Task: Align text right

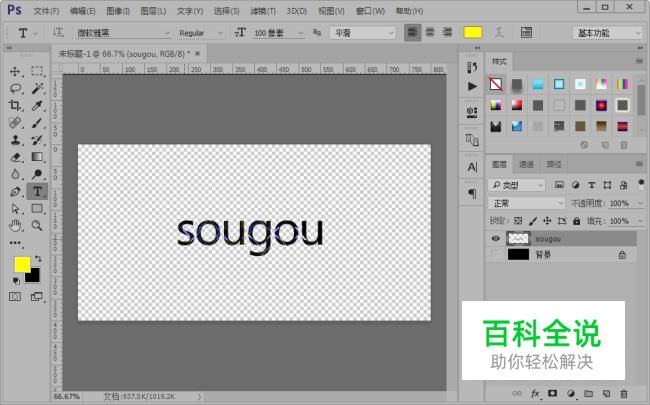Action: tap(447, 32)
